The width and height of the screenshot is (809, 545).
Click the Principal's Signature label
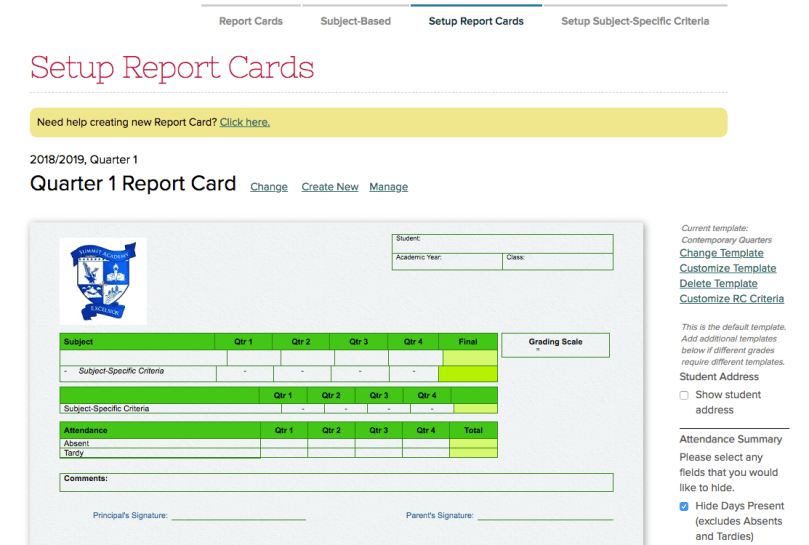tap(130, 515)
